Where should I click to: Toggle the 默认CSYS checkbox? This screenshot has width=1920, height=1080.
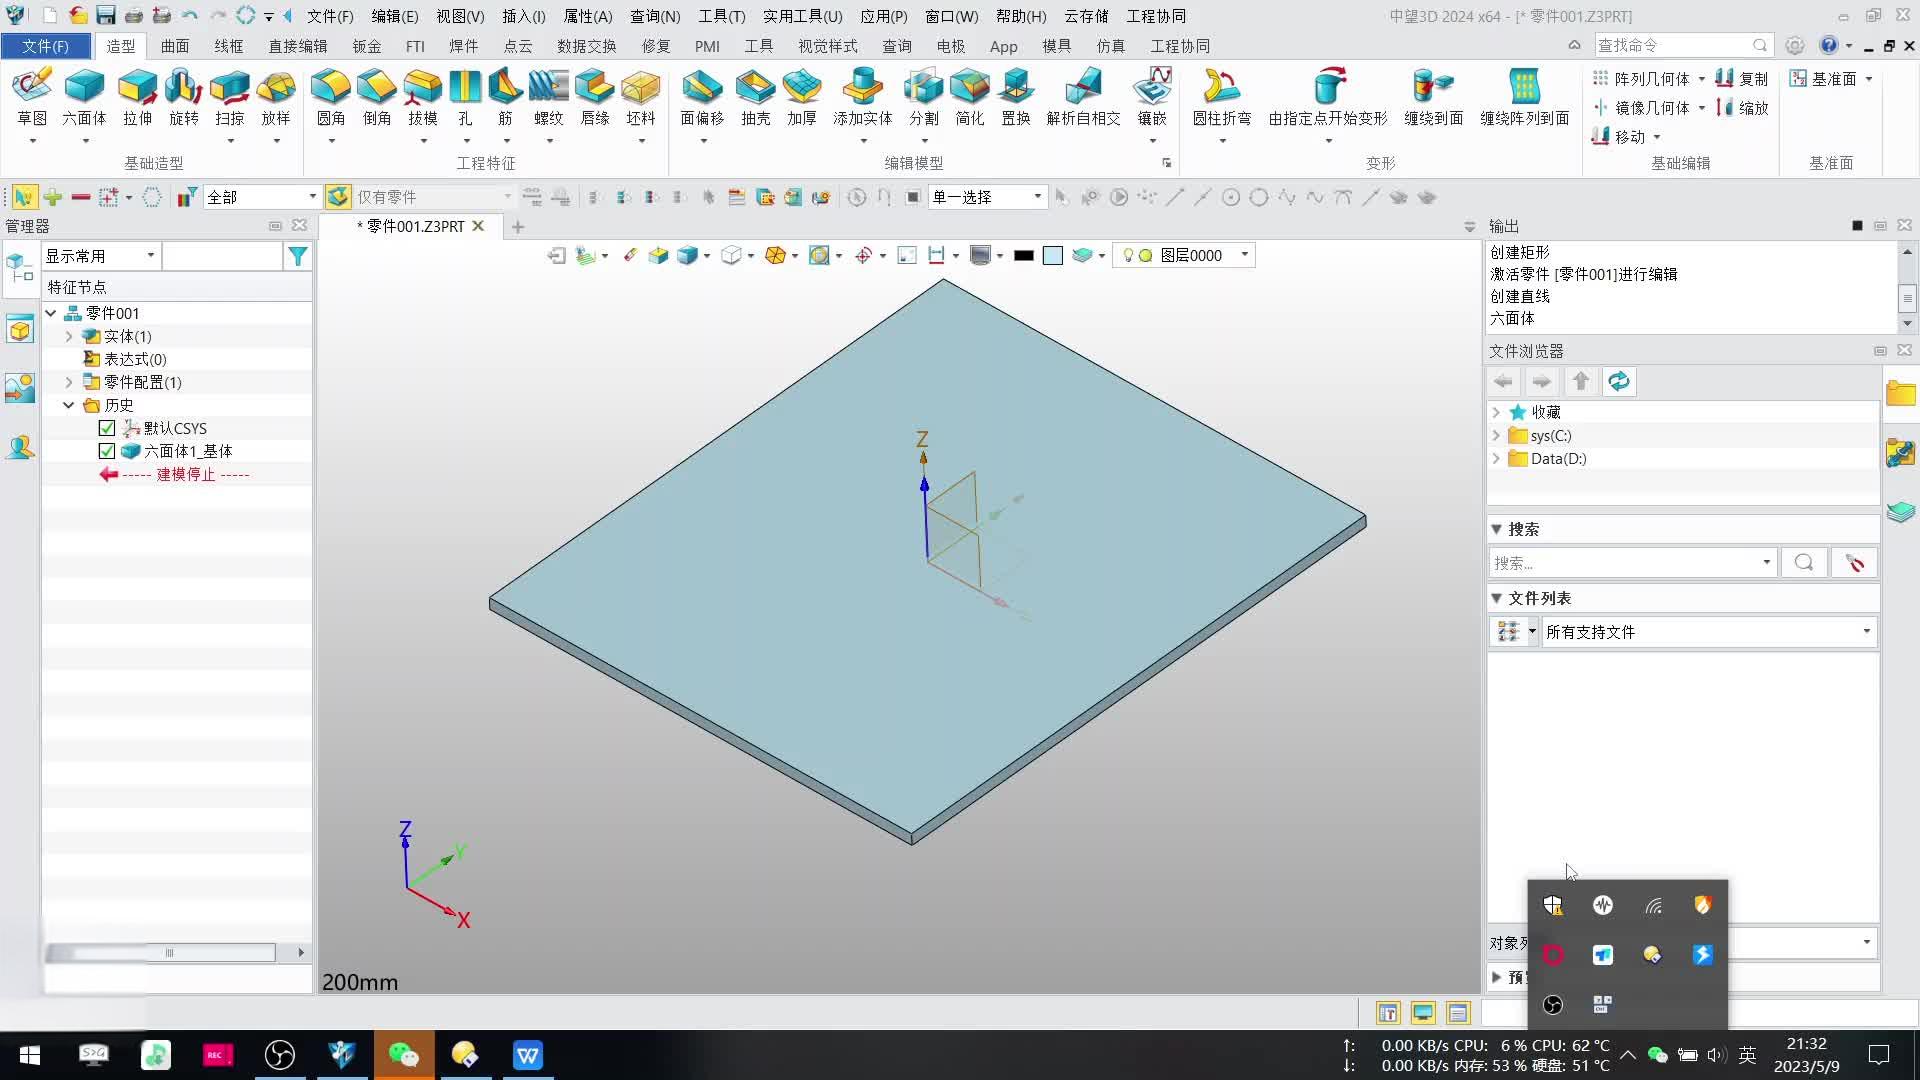tap(107, 428)
